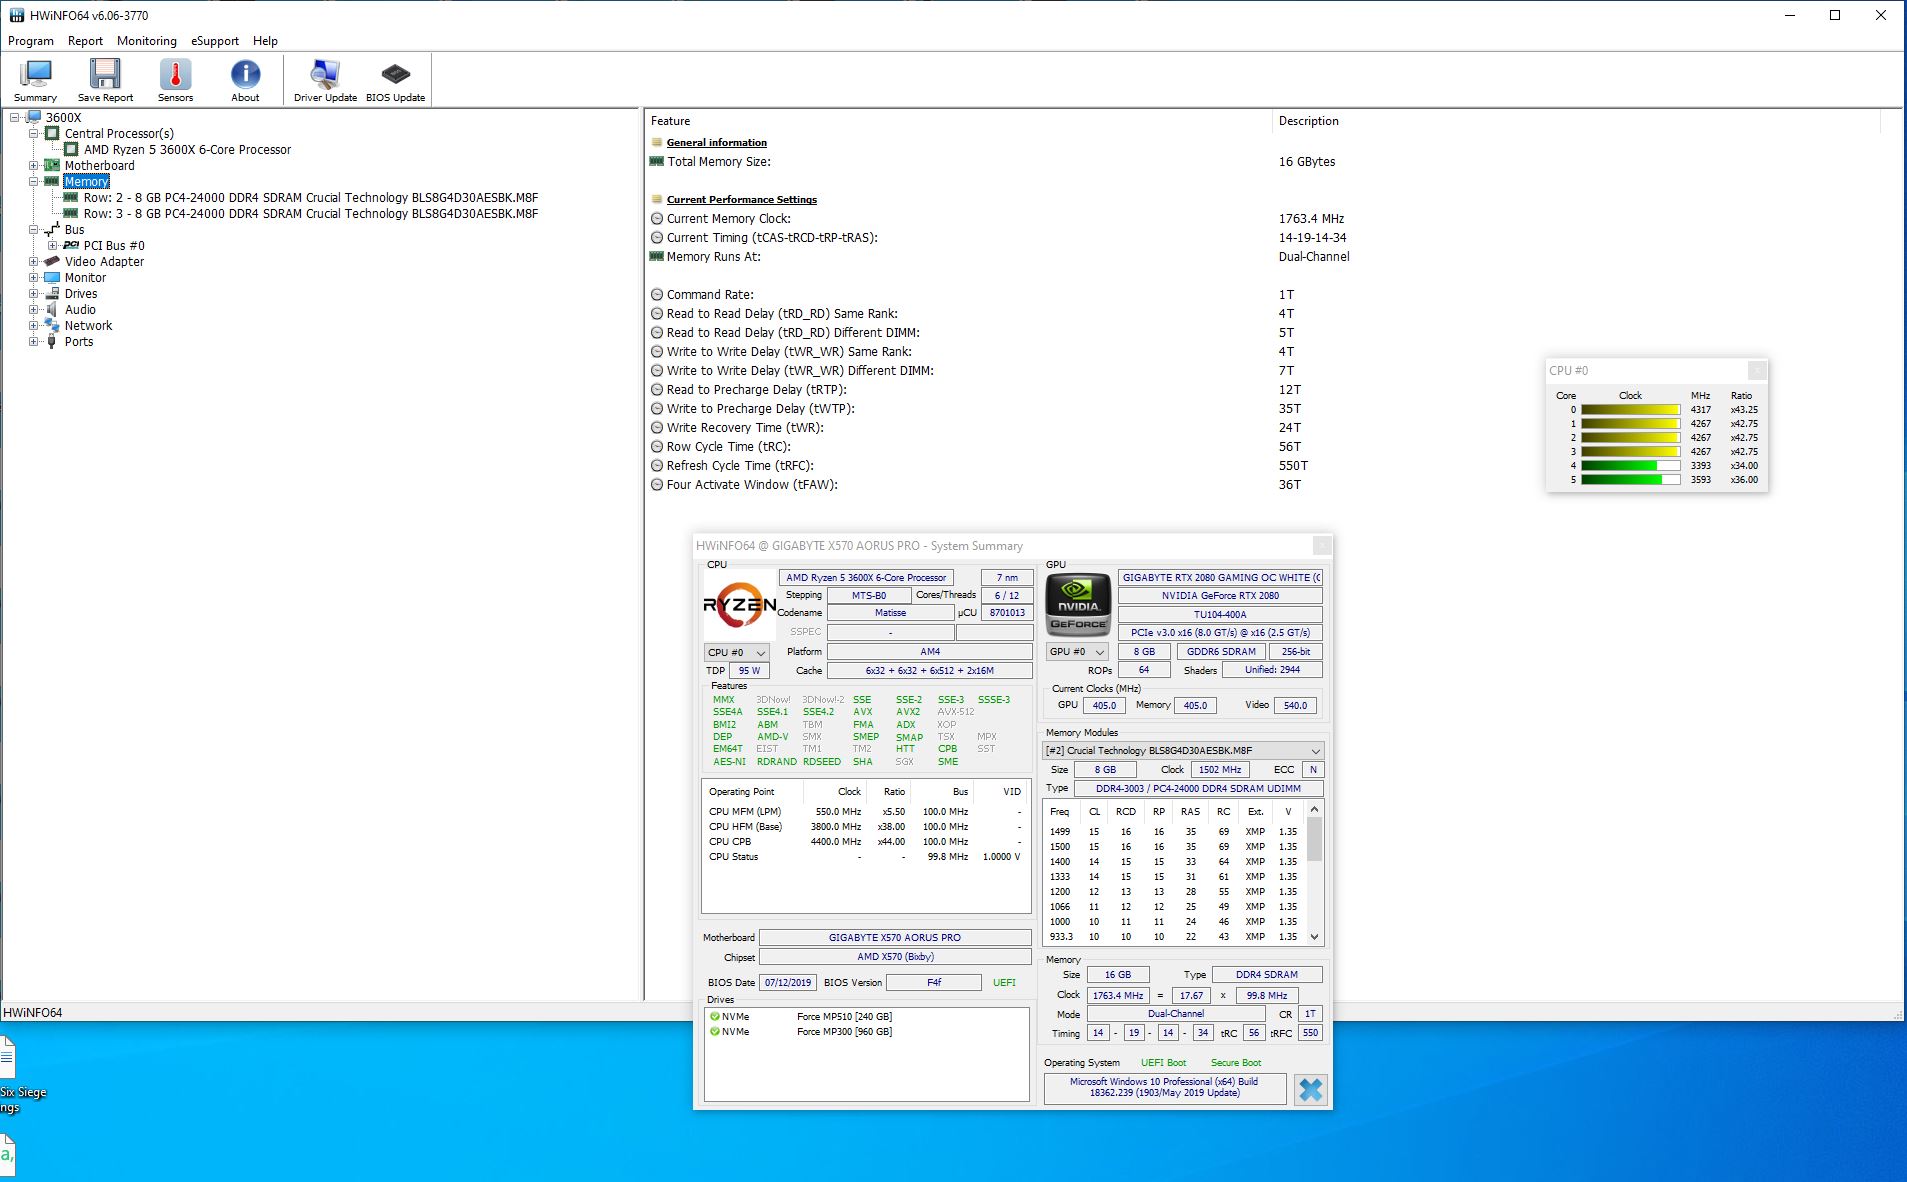Viewport: 1907px width, 1182px height.
Task: Click the Ryzen logo in System Summary
Action: pyautogui.click(x=739, y=604)
